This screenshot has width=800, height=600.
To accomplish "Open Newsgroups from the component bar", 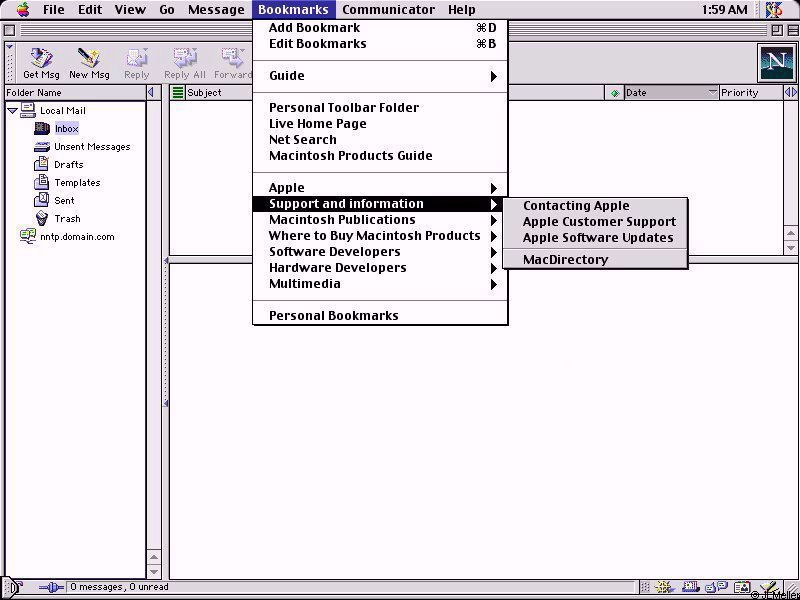I will [x=716, y=587].
